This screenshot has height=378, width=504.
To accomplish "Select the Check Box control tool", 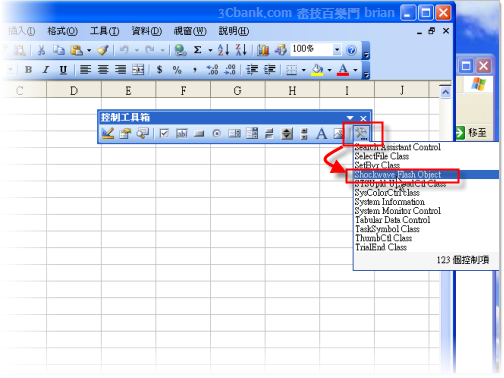I will [x=164, y=134].
